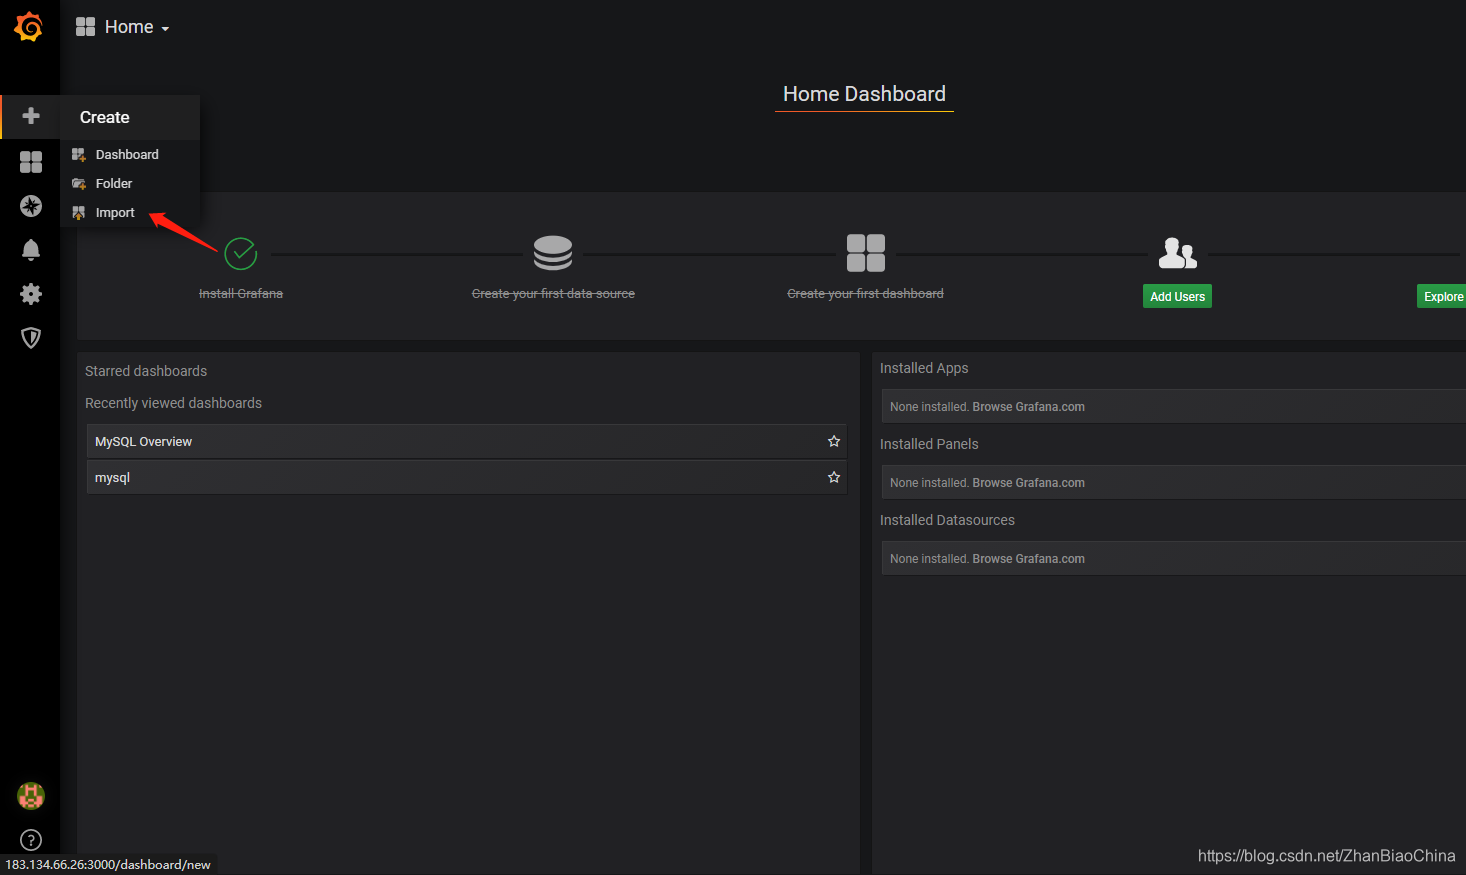Screen dimensions: 1466x875
Task: Click the Installed Apps heading
Action: pyautogui.click(x=924, y=368)
